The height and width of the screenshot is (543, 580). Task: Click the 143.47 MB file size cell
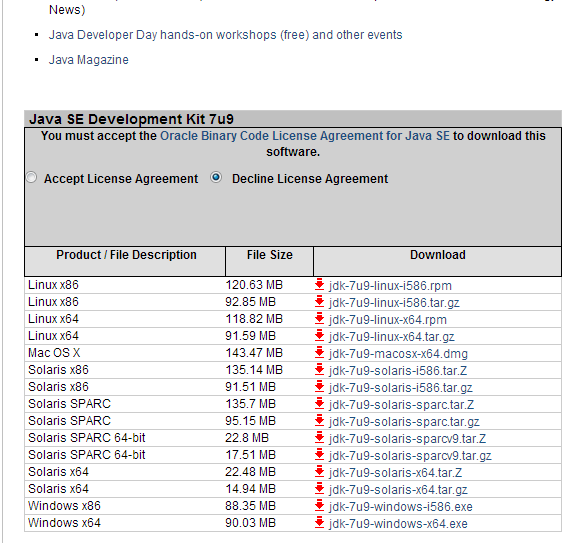point(254,353)
